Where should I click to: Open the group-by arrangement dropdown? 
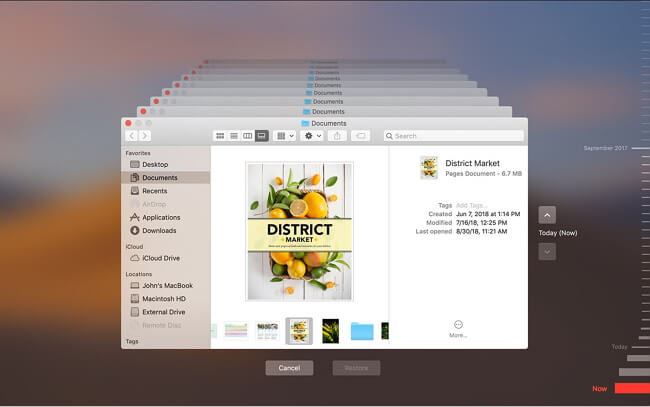click(x=285, y=135)
